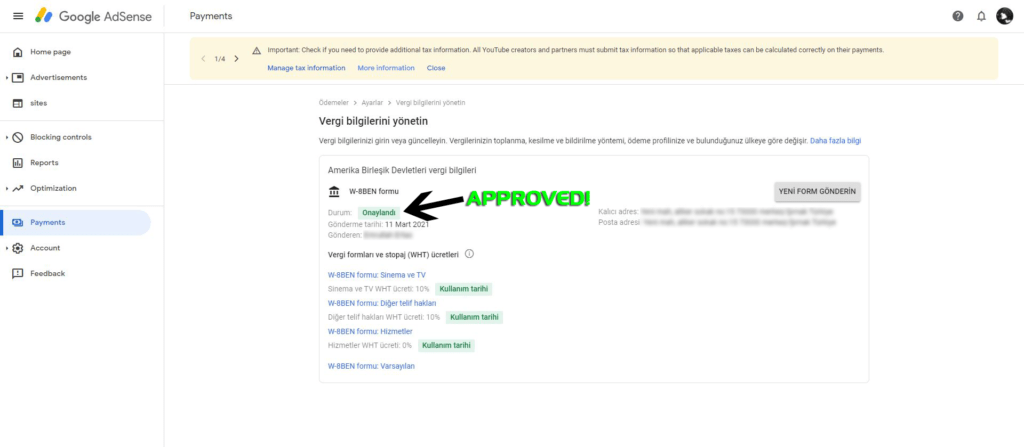The image size is (1024, 447).
Task: Click the info icon beside WHT ücretleri
Action: click(x=469, y=254)
